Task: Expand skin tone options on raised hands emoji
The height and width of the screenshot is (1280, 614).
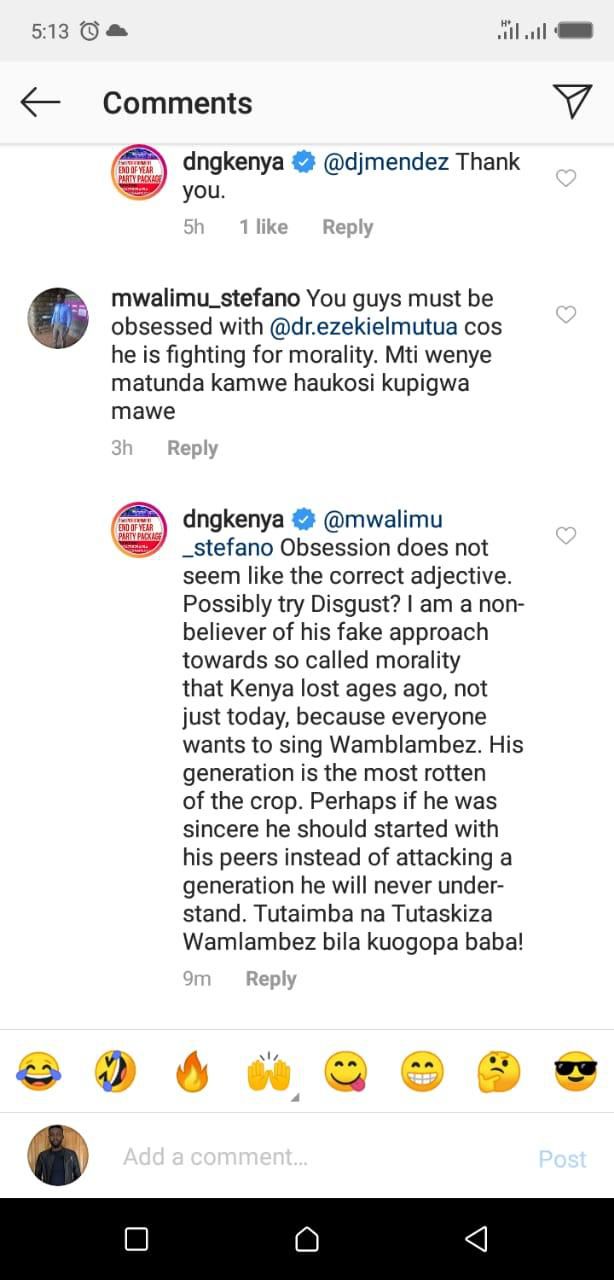Action: coord(294,1097)
